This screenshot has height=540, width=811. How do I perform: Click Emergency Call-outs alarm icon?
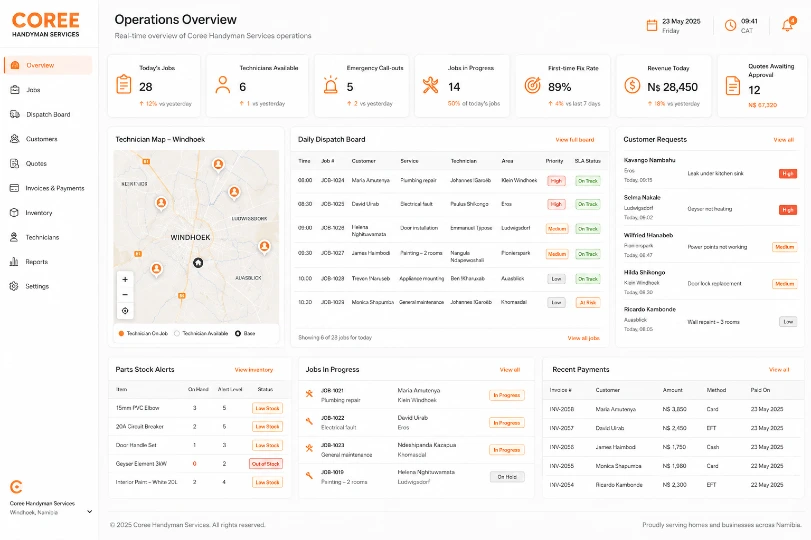331,85
